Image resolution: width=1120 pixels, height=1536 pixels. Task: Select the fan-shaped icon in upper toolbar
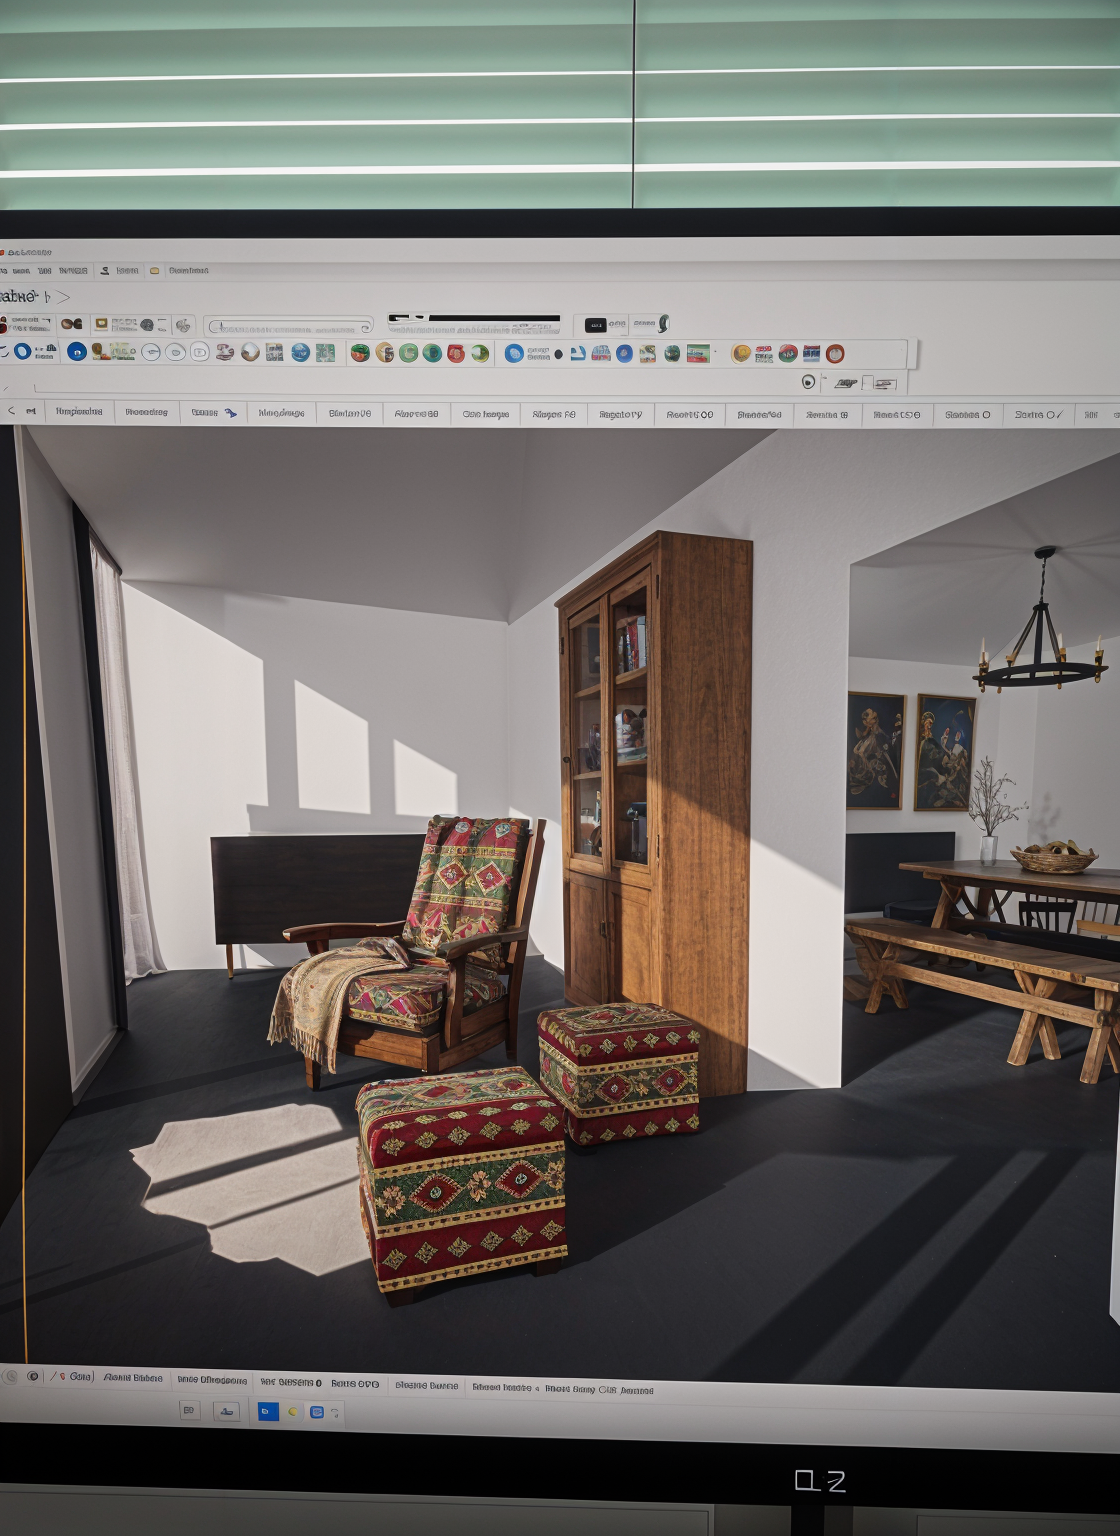(182, 325)
